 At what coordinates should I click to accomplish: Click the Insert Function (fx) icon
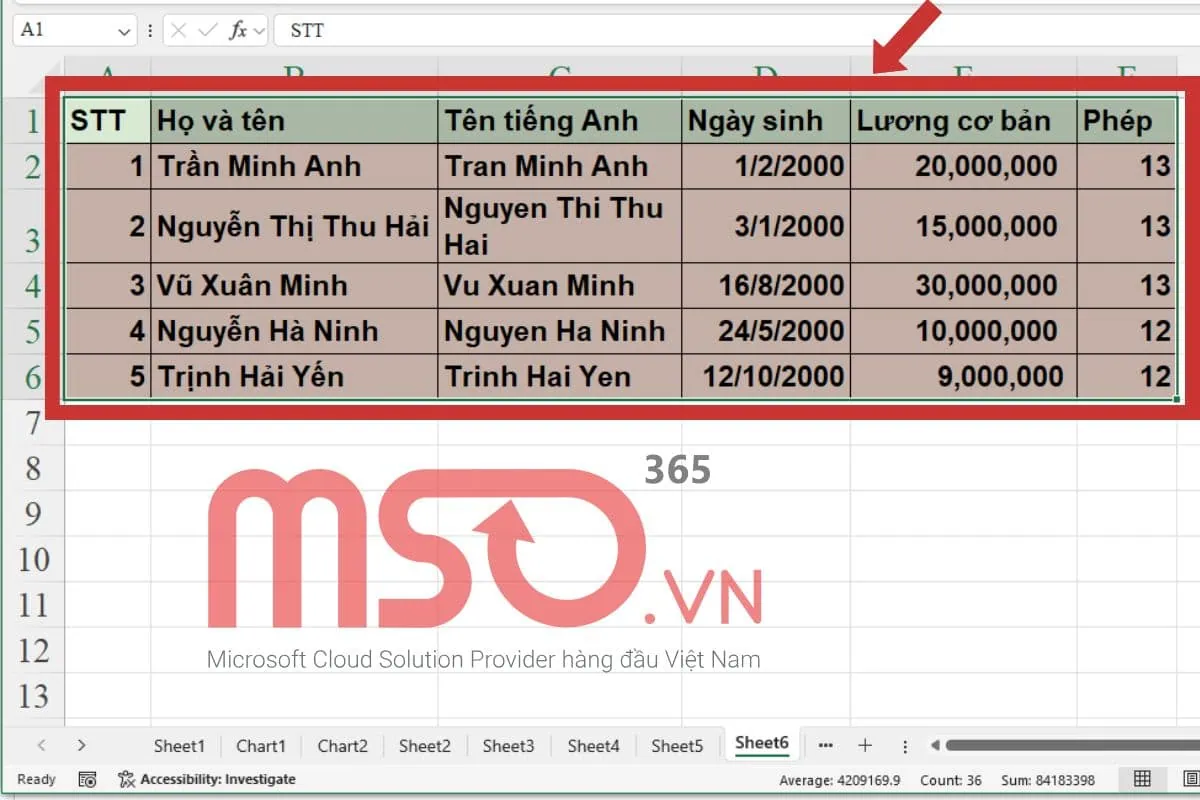(x=238, y=30)
